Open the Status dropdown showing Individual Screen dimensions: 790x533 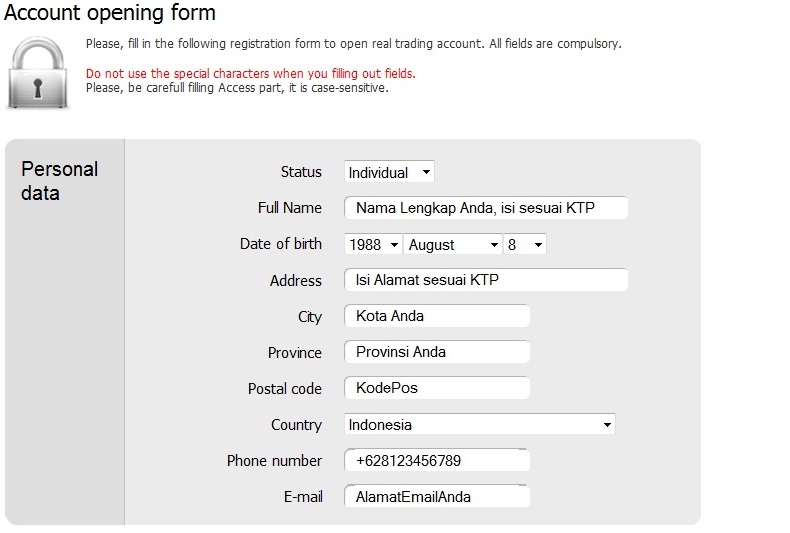389,172
